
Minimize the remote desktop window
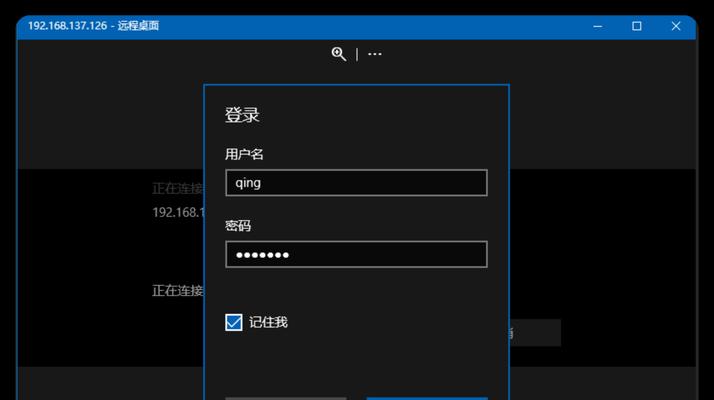pyautogui.click(x=598, y=26)
